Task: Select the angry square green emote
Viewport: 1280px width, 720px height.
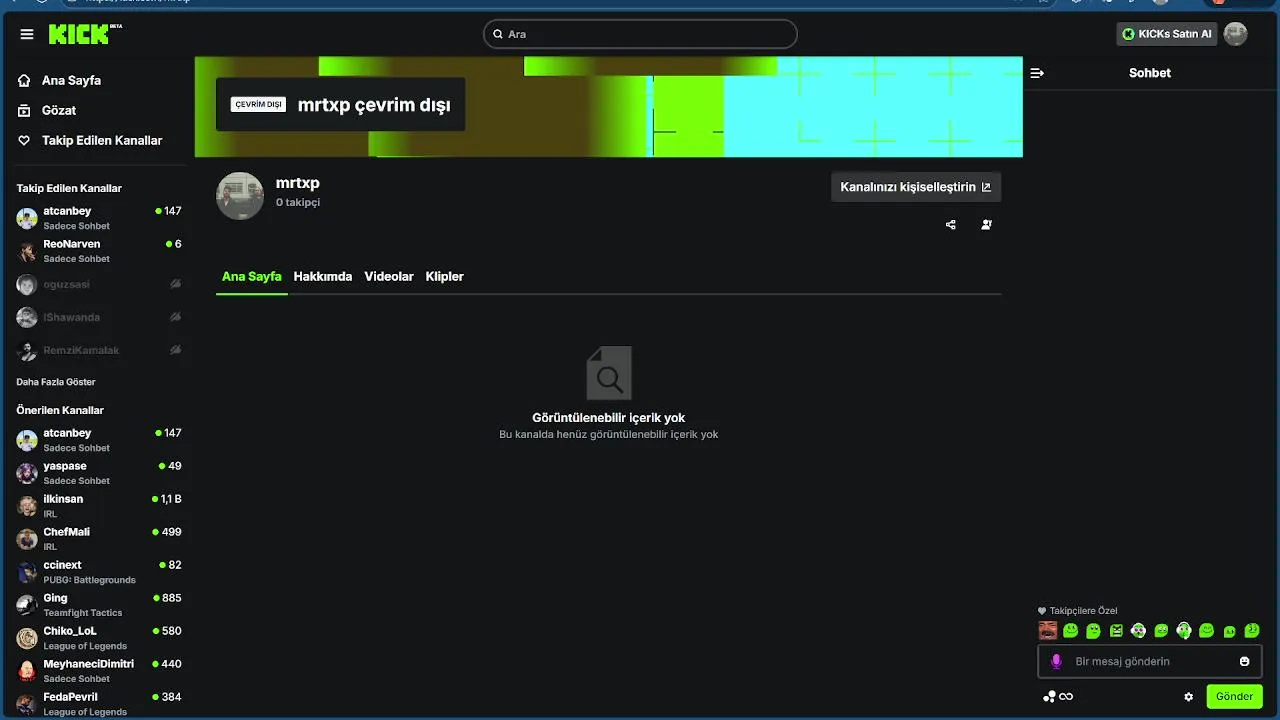Action: tap(1116, 631)
